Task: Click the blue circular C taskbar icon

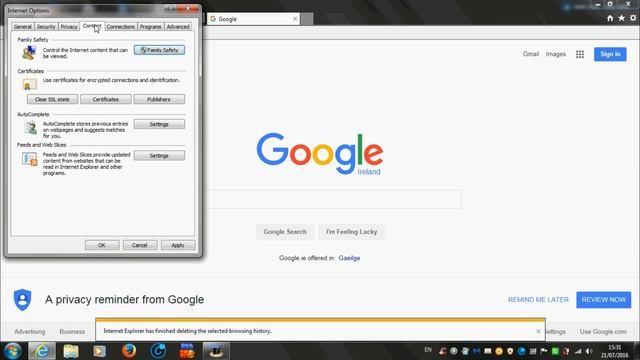Action: (x=158, y=351)
